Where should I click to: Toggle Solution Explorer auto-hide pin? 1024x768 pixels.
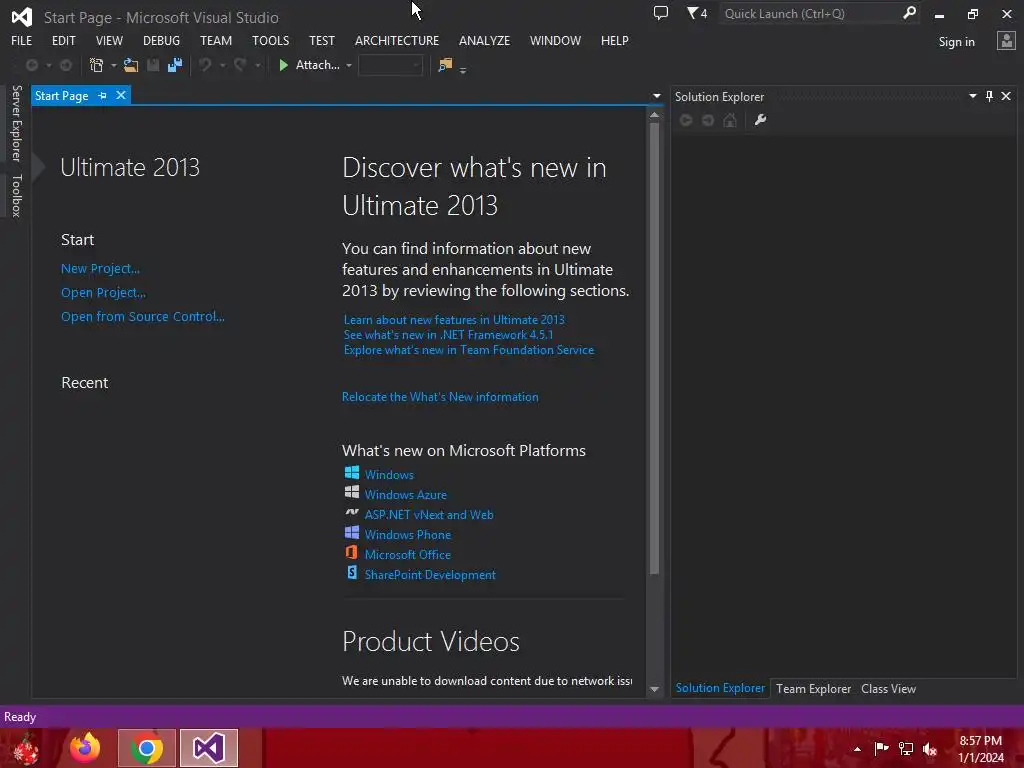(x=989, y=96)
